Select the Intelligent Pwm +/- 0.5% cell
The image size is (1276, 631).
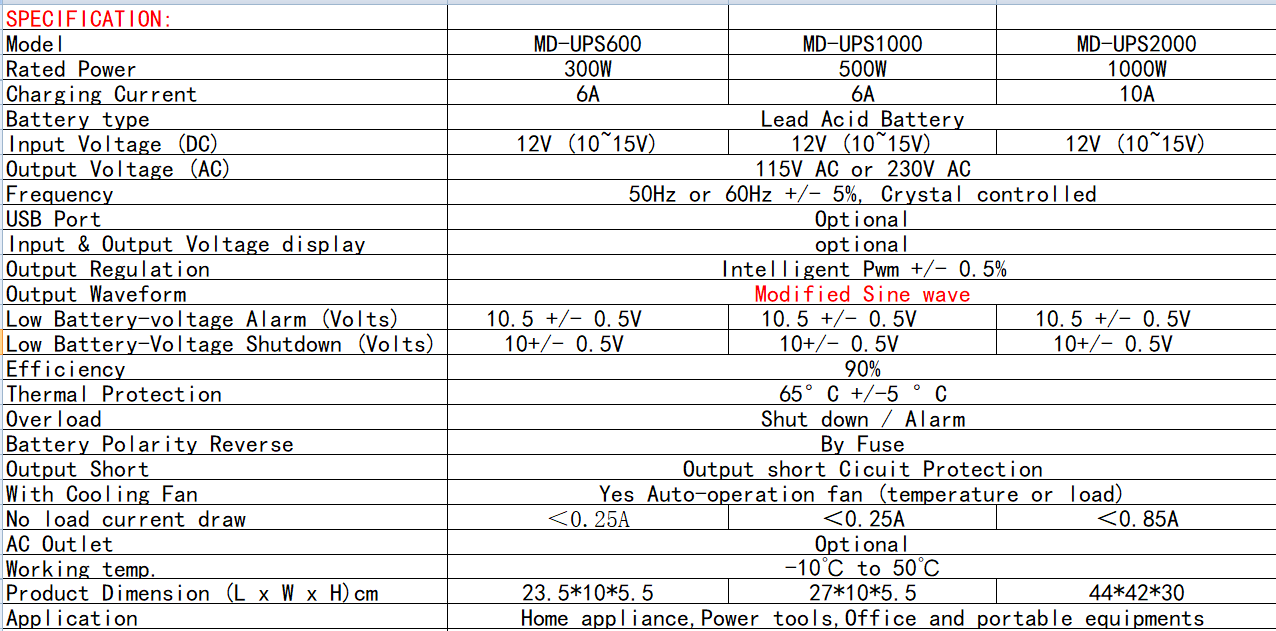pos(862,269)
